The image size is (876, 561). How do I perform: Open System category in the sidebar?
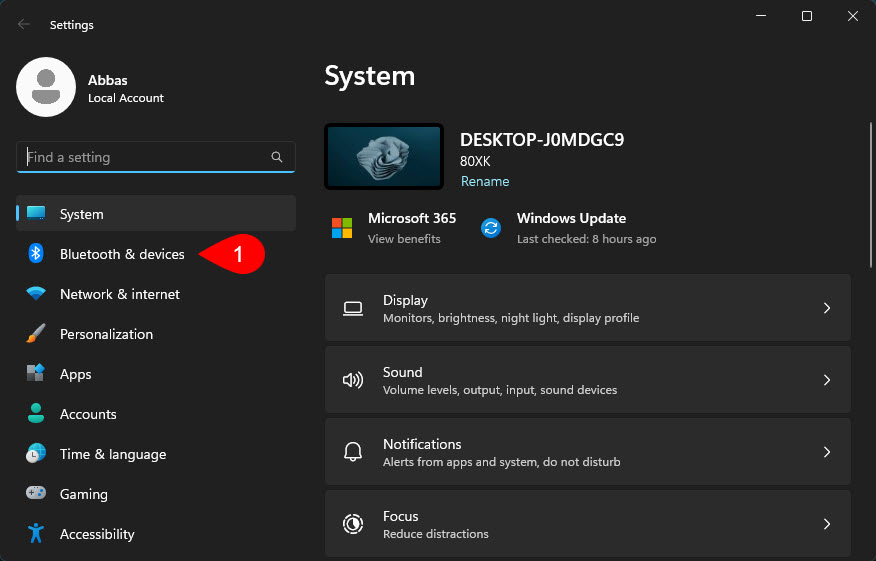click(82, 214)
